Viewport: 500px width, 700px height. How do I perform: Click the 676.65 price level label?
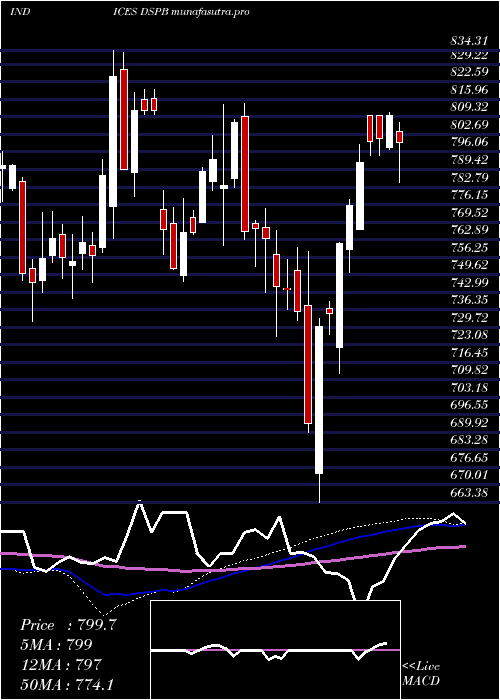point(469,457)
